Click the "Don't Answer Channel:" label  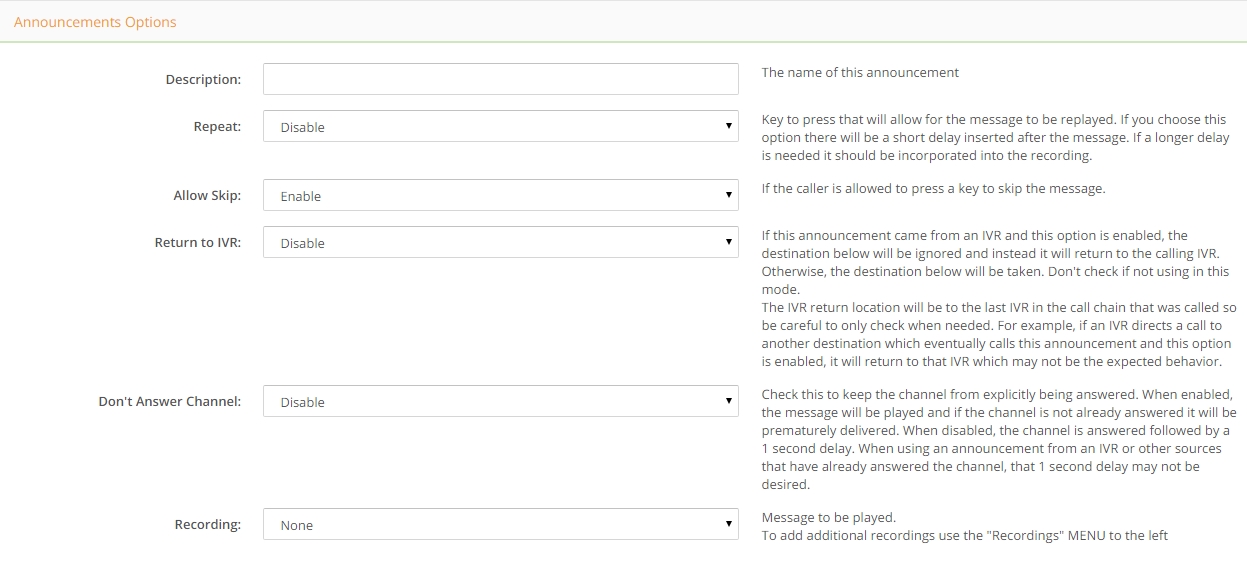coord(170,401)
